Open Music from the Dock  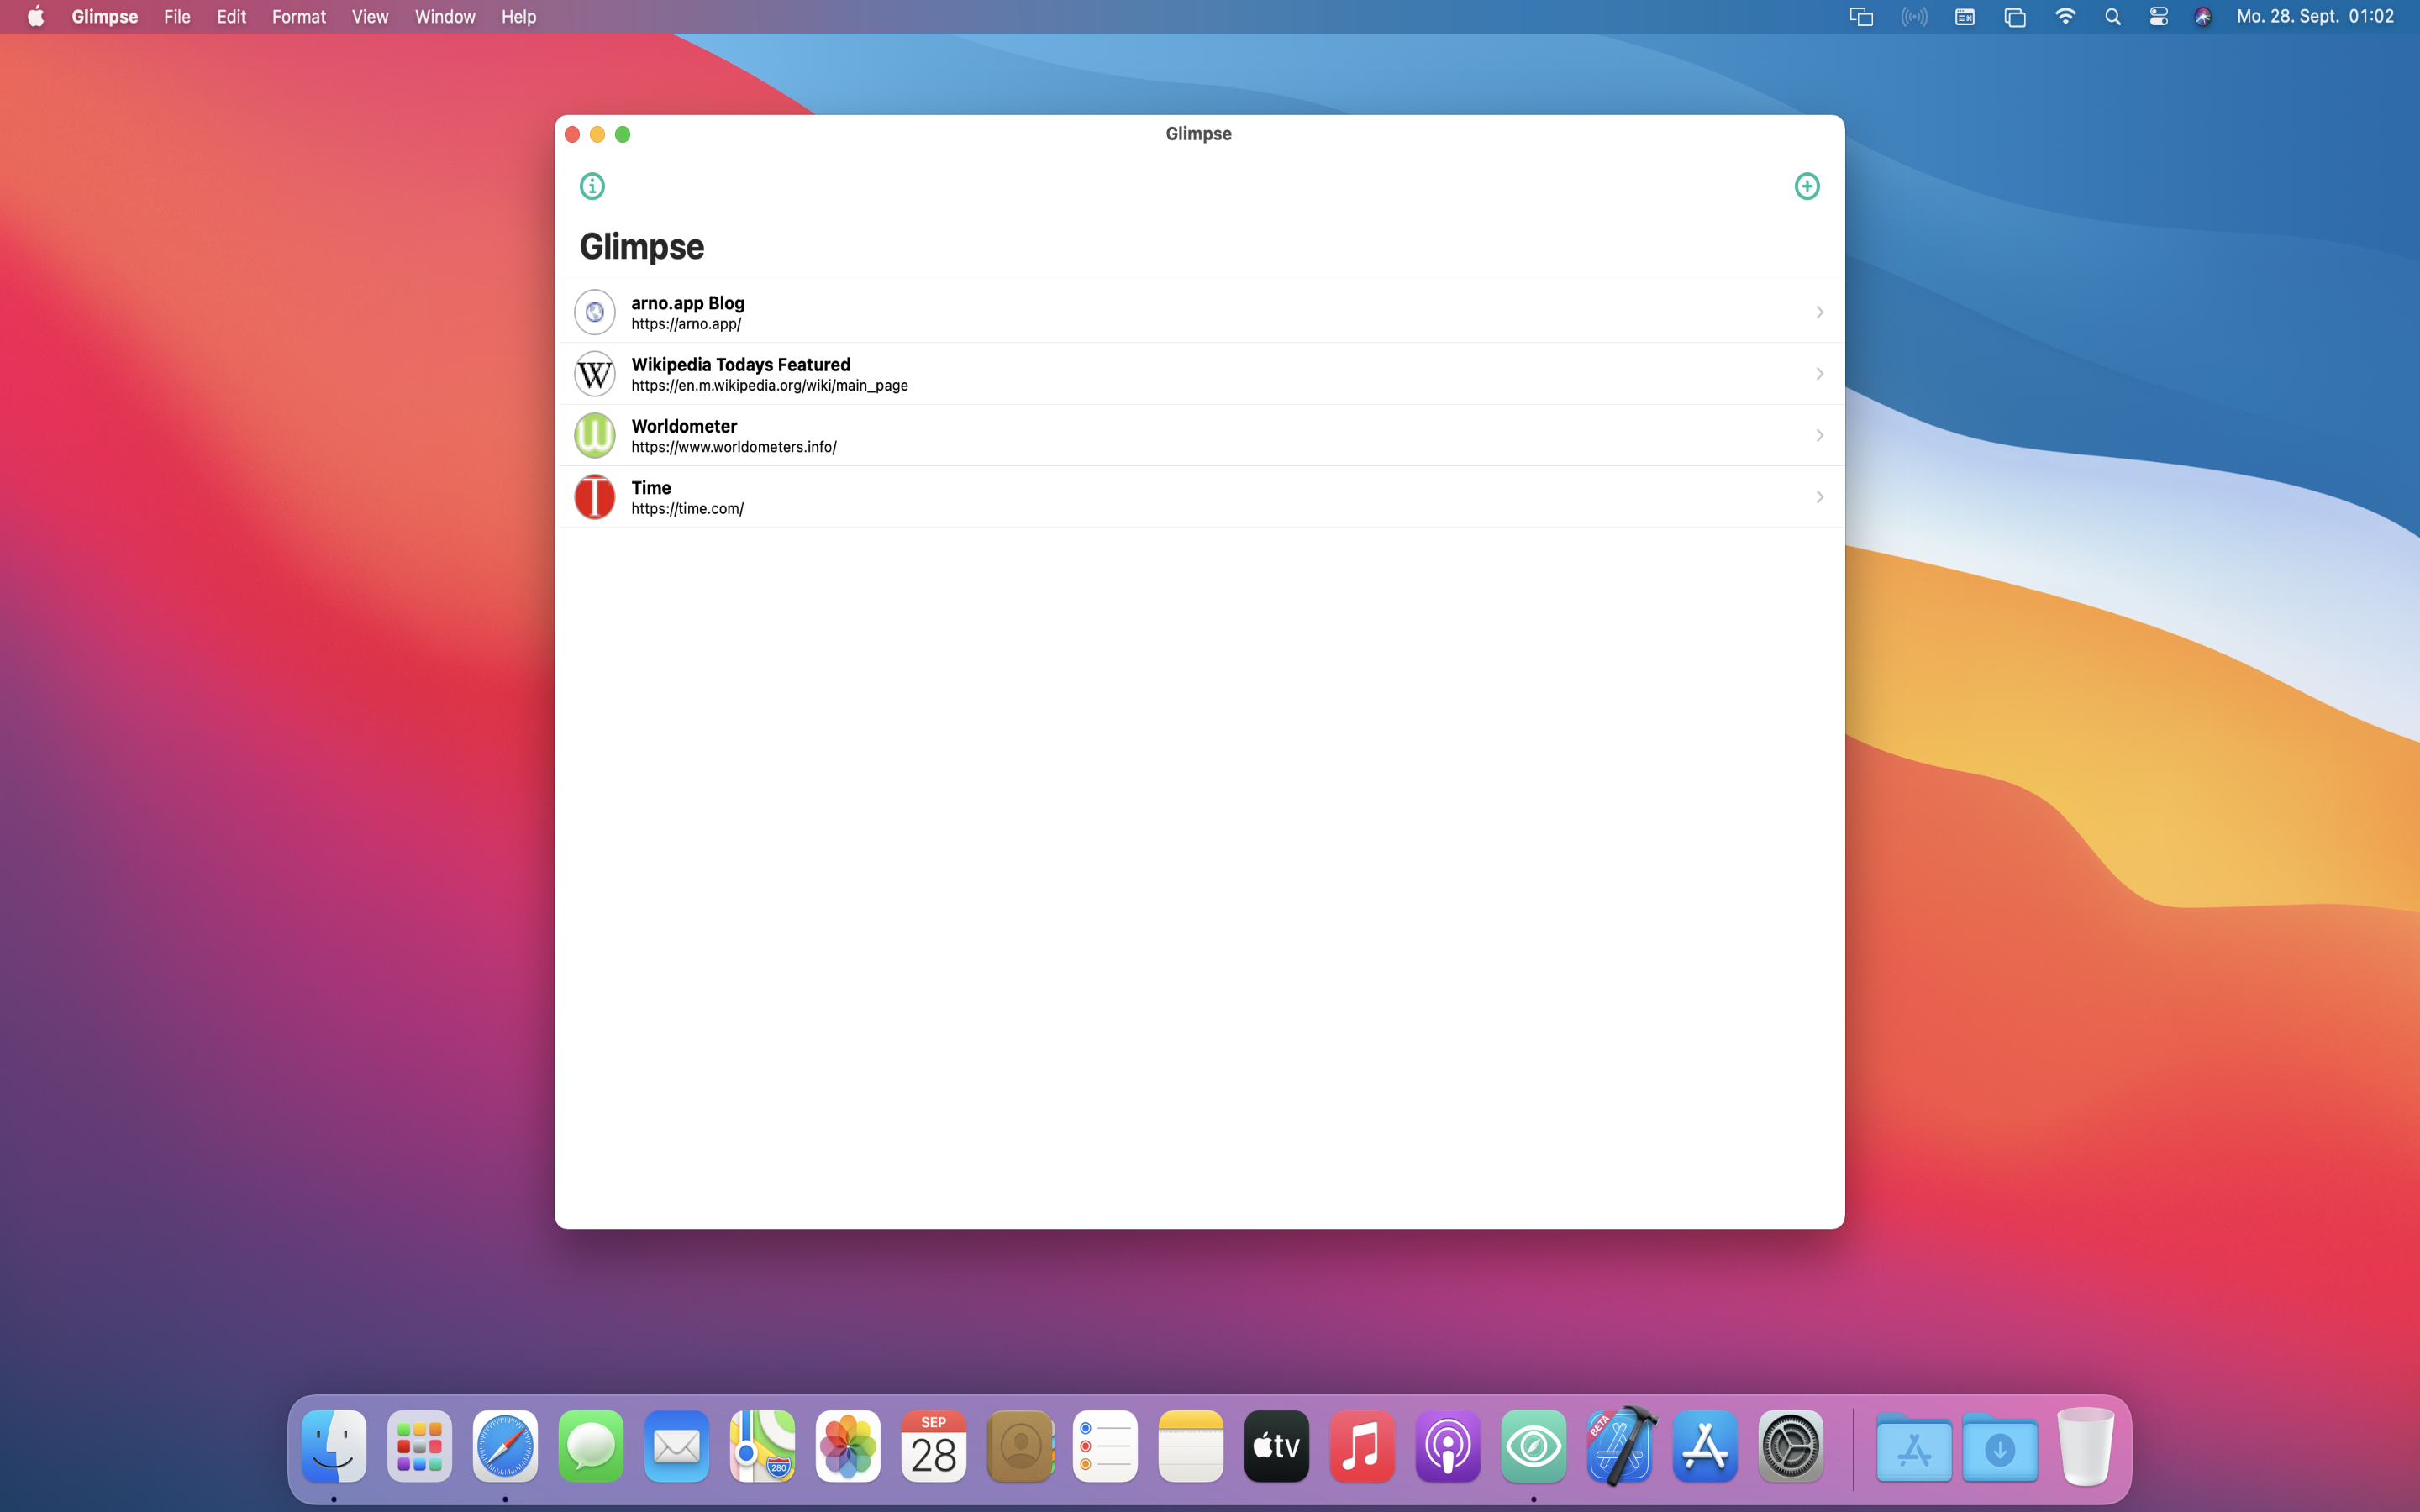[1362, 1446]
